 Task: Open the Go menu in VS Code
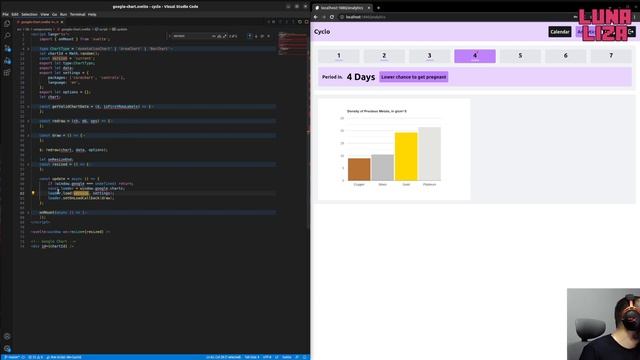pos(54,14)
